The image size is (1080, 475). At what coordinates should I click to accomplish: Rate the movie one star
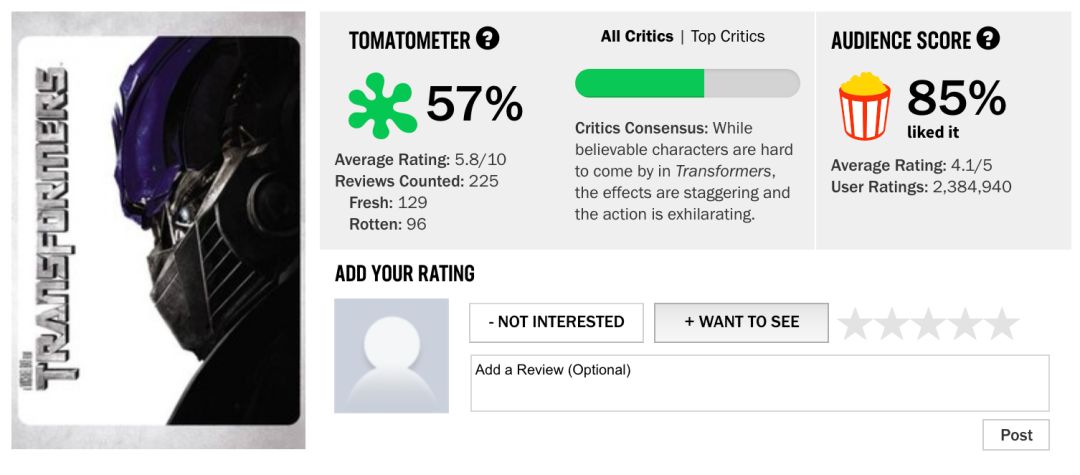tap(856, 324)
